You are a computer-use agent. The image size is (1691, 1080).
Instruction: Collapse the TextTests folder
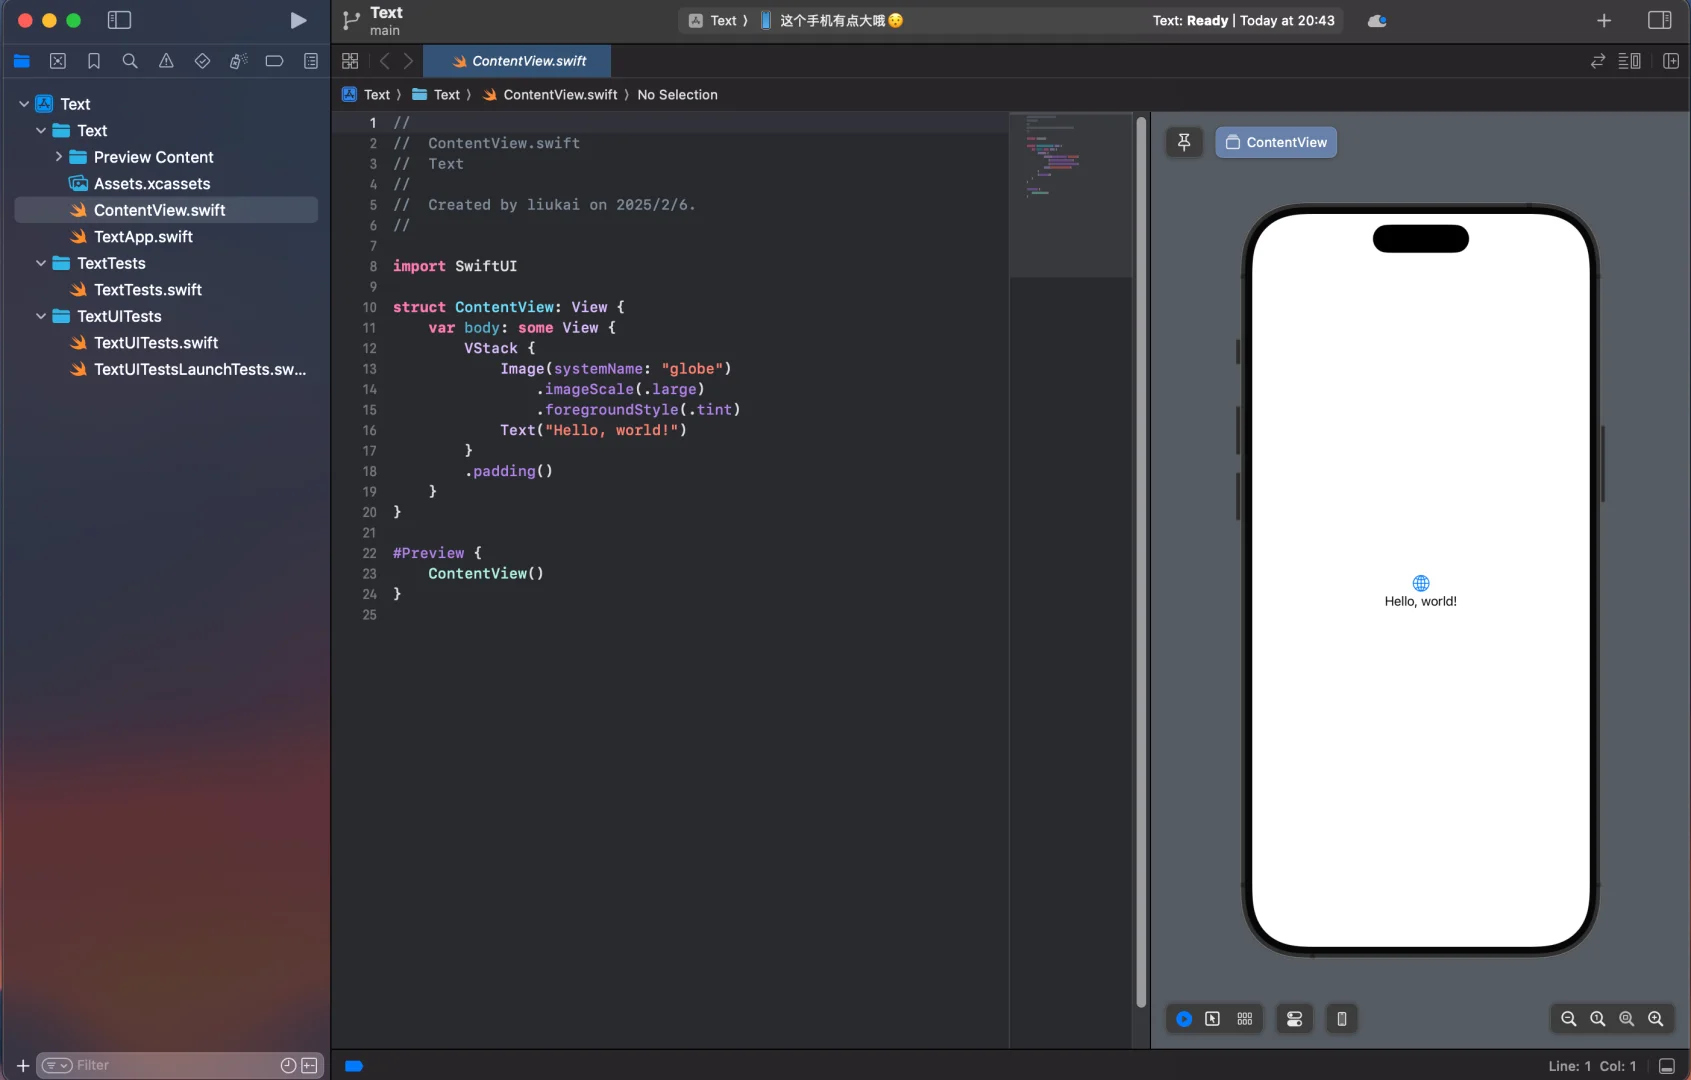click(x=41, y=263)
